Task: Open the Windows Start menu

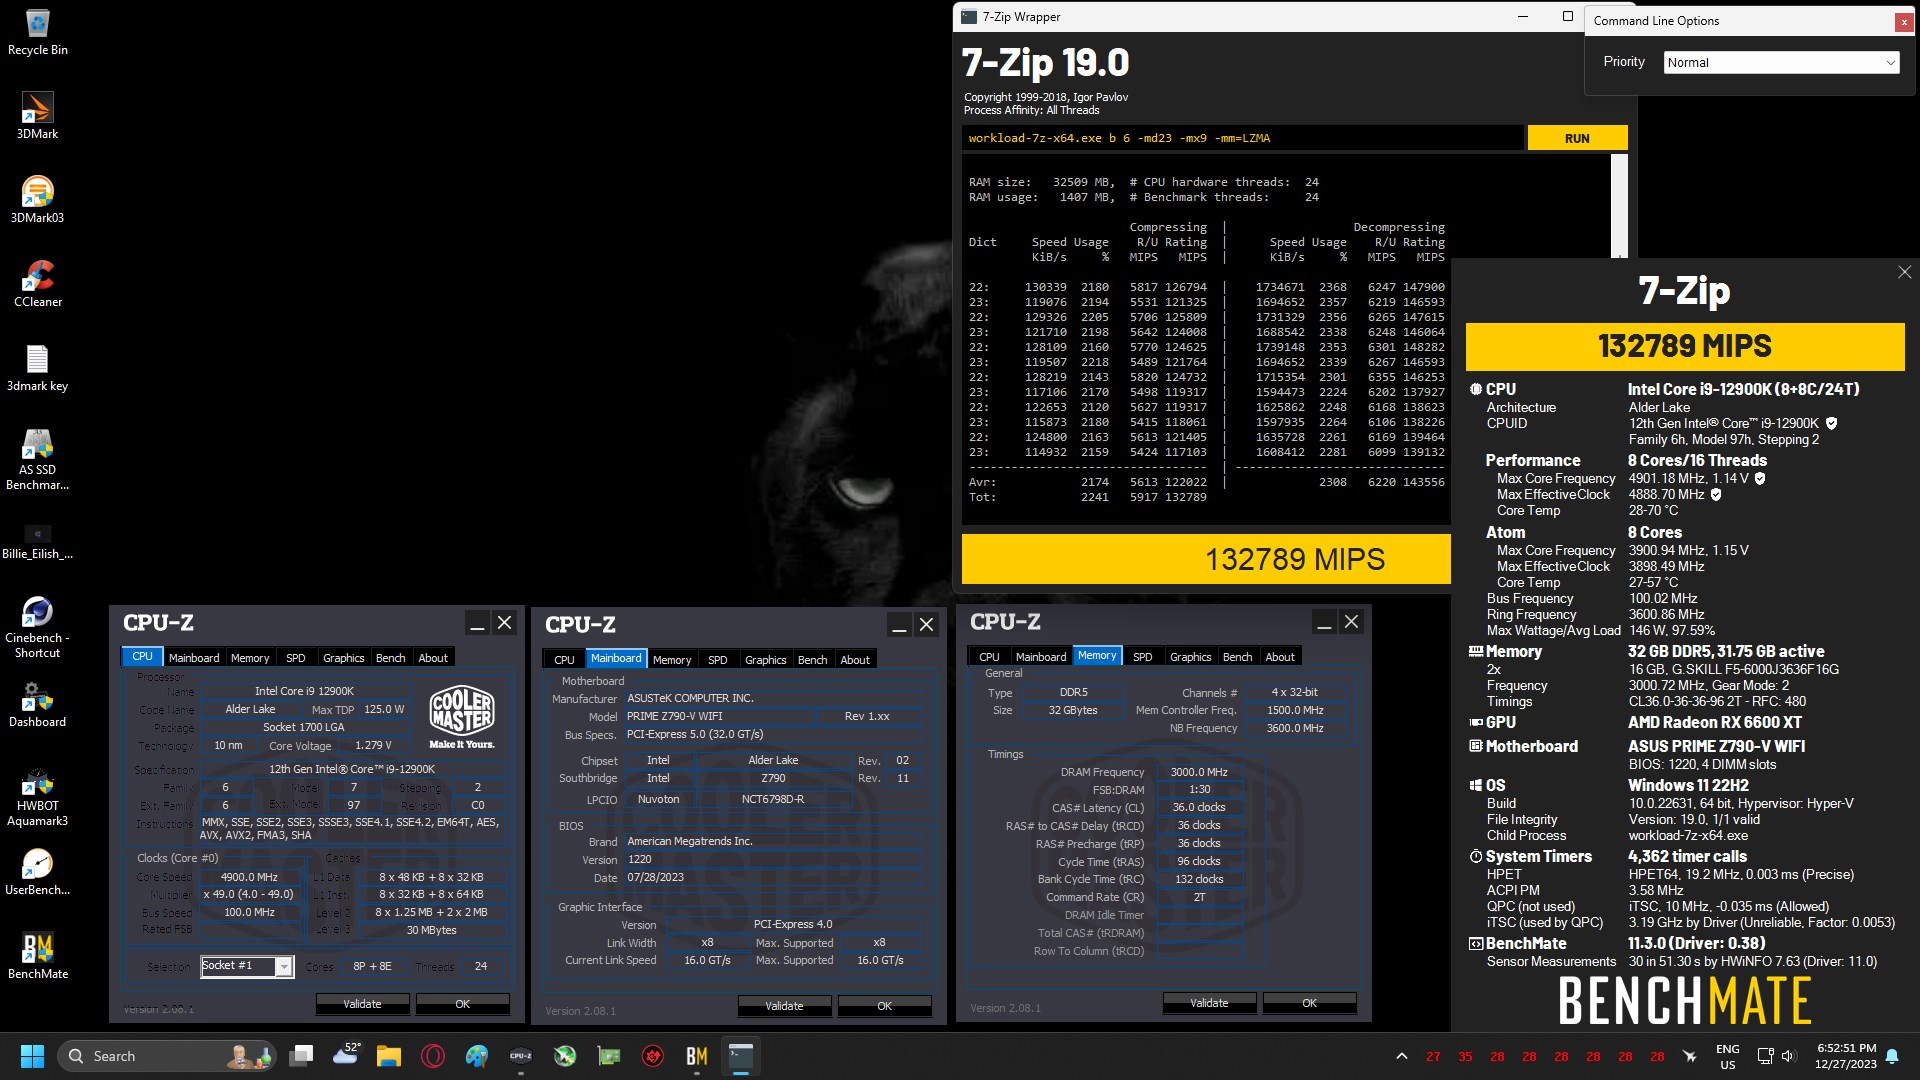Action: 32,1056
